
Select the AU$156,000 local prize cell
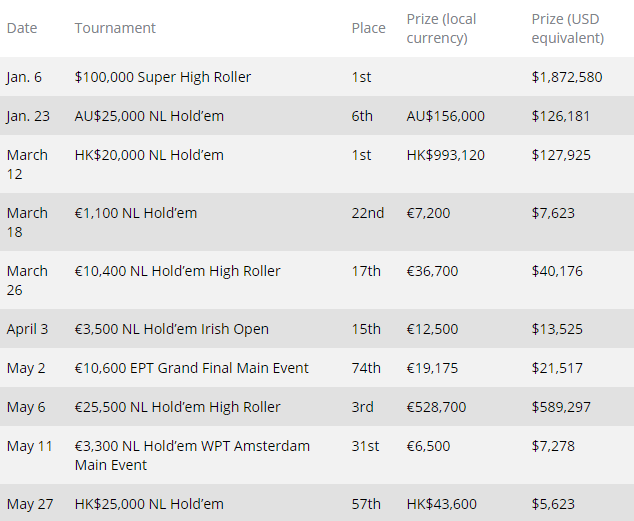click(446, 116)
